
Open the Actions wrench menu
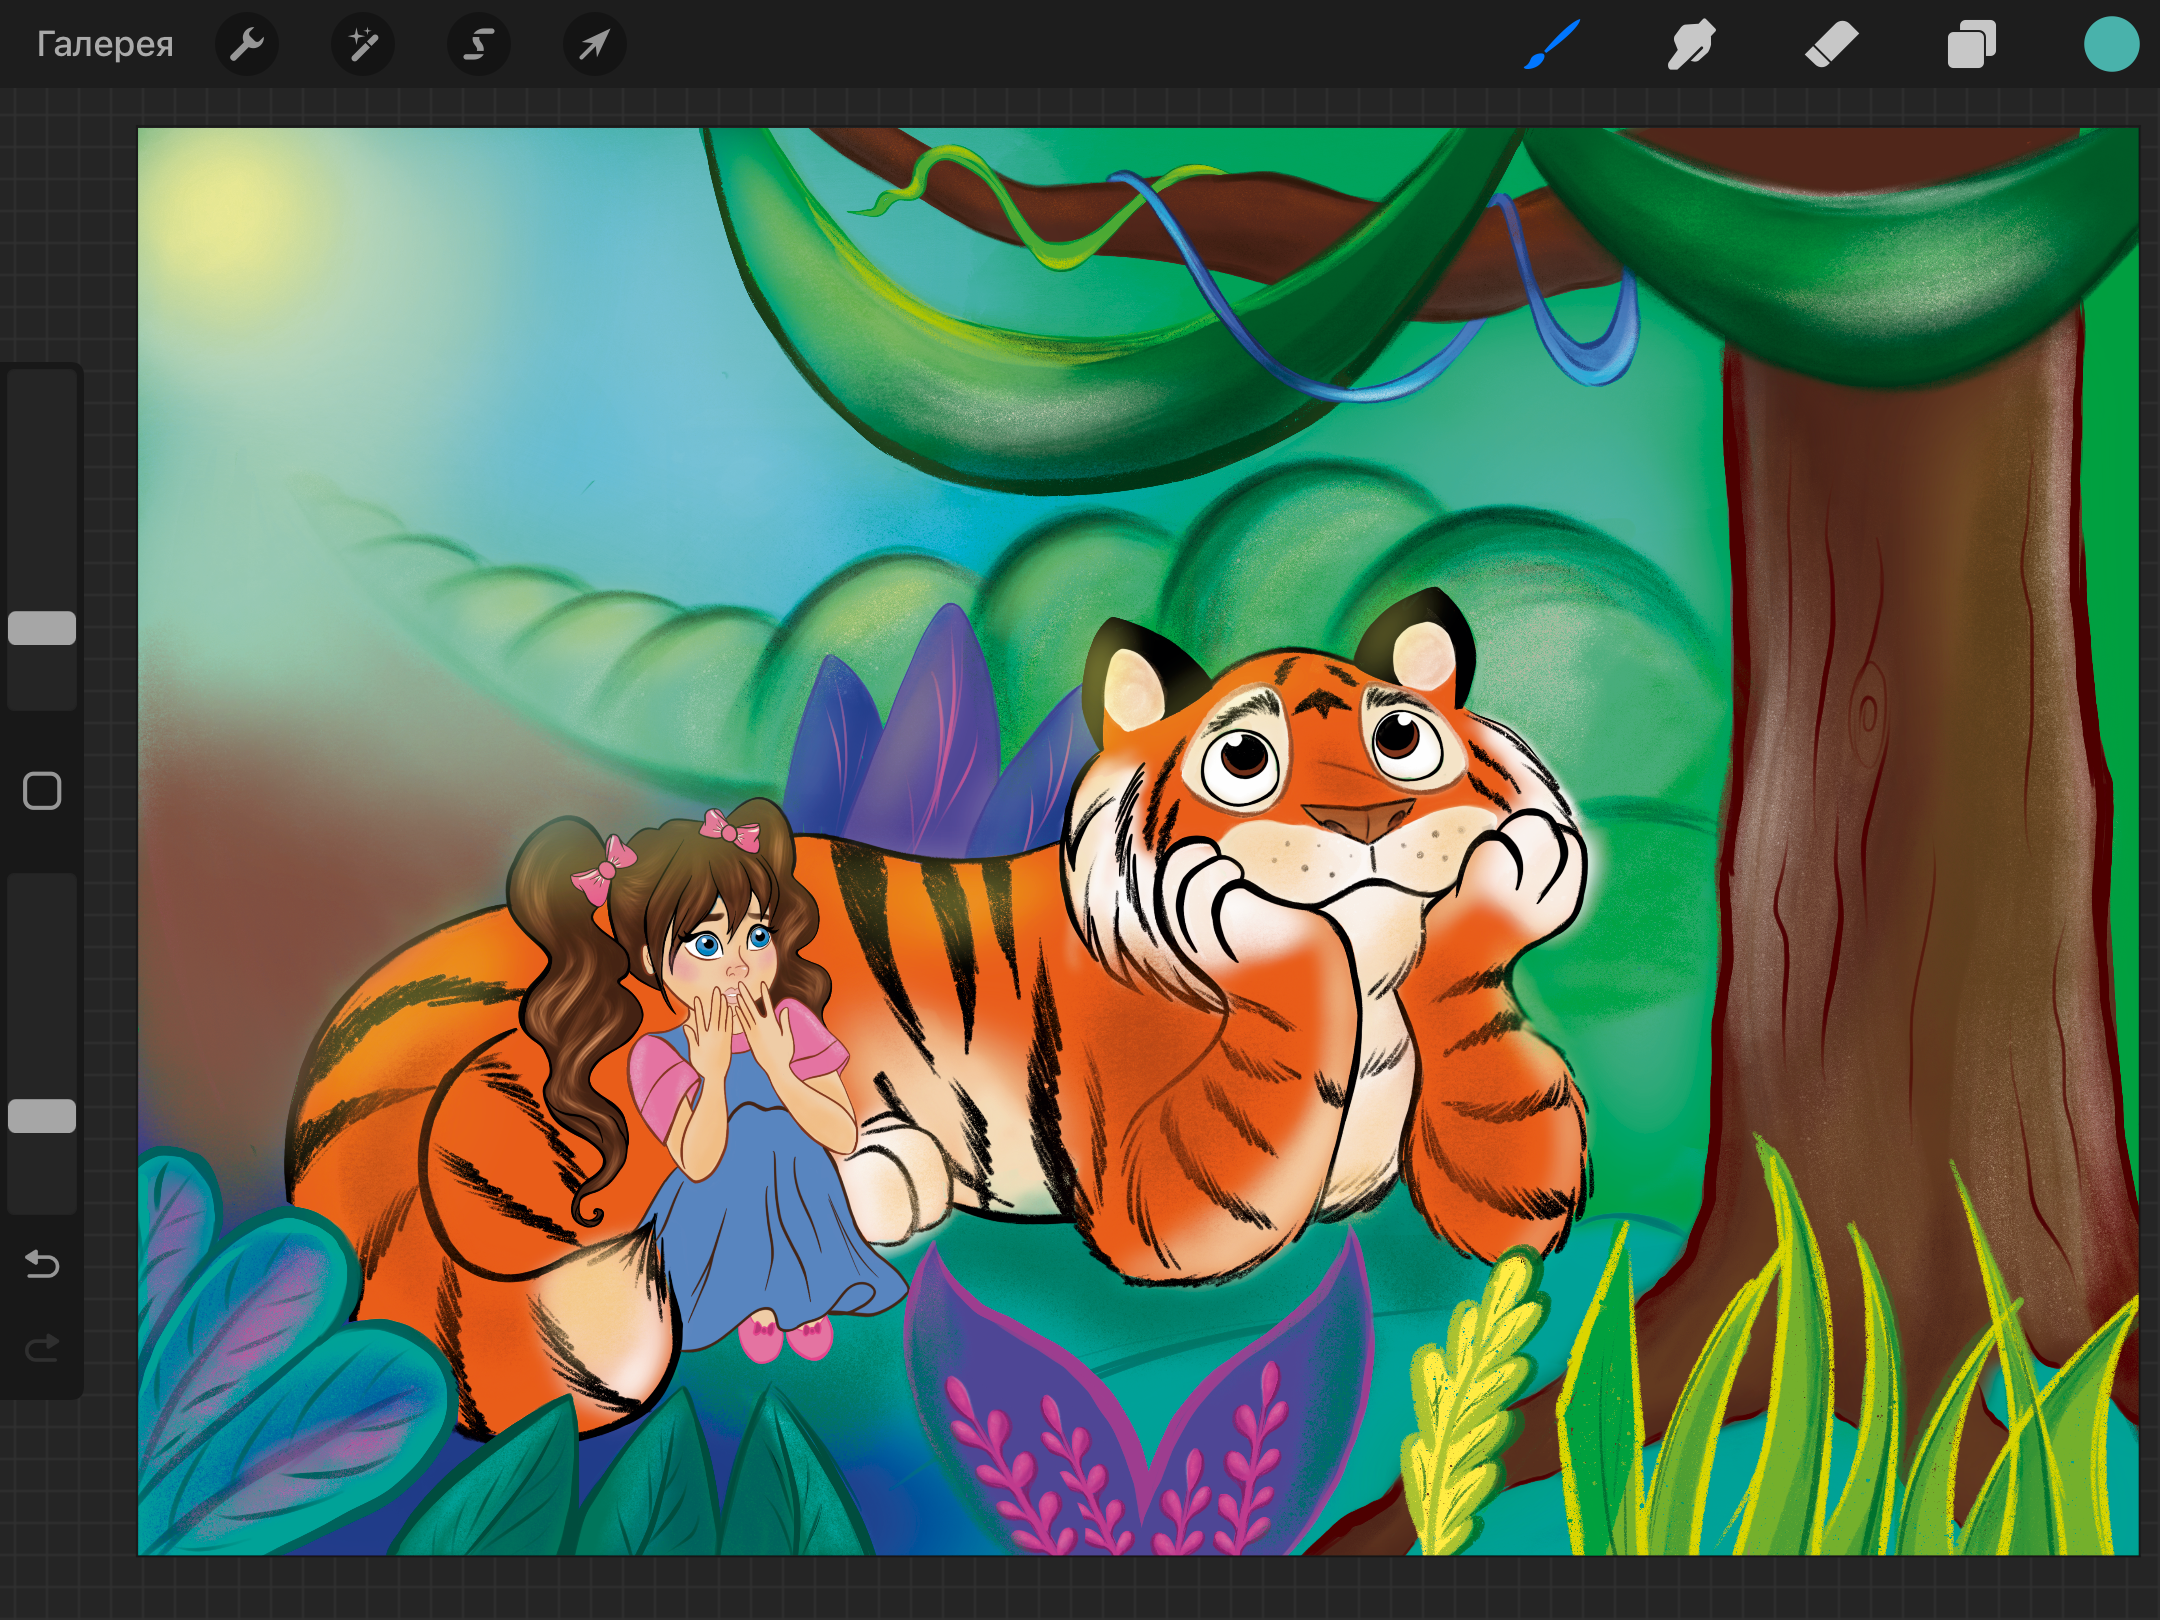(x=247, y=44)
